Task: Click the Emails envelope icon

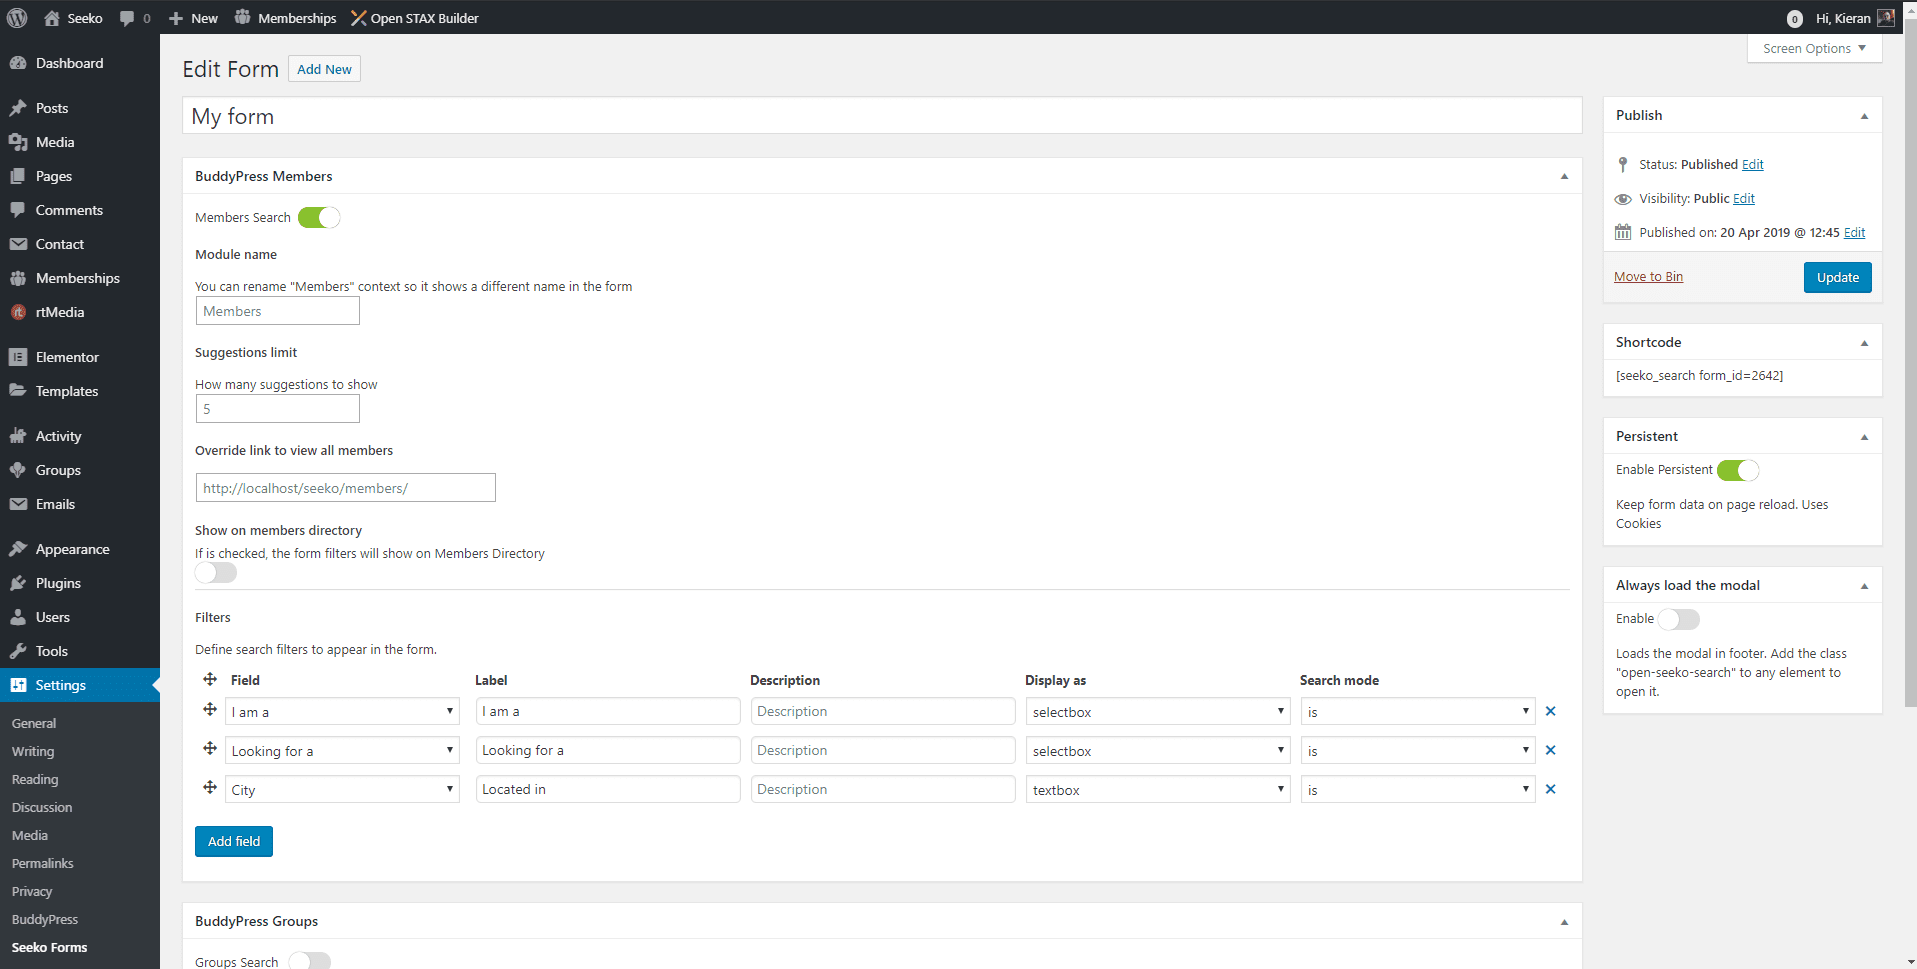Action: [x=18, y=504]
